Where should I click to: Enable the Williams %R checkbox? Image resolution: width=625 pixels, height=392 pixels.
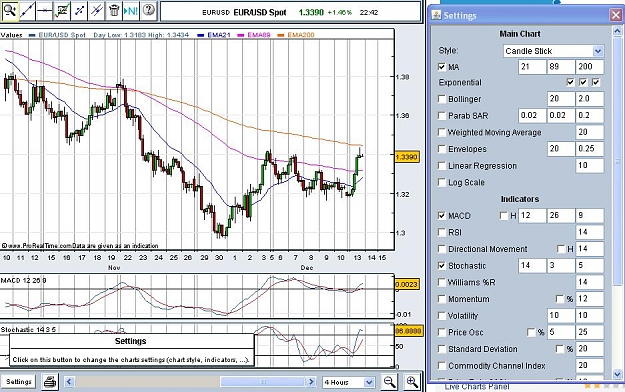pos(442,282)
